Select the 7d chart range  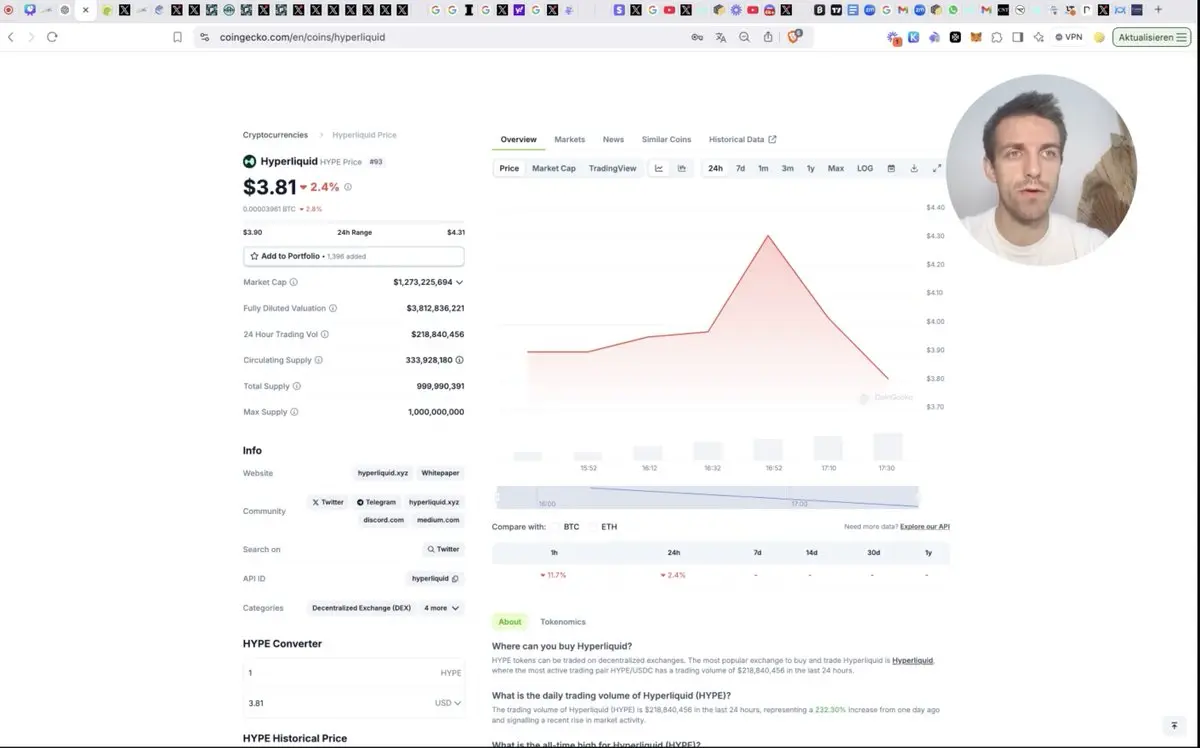tap(740, 168)
